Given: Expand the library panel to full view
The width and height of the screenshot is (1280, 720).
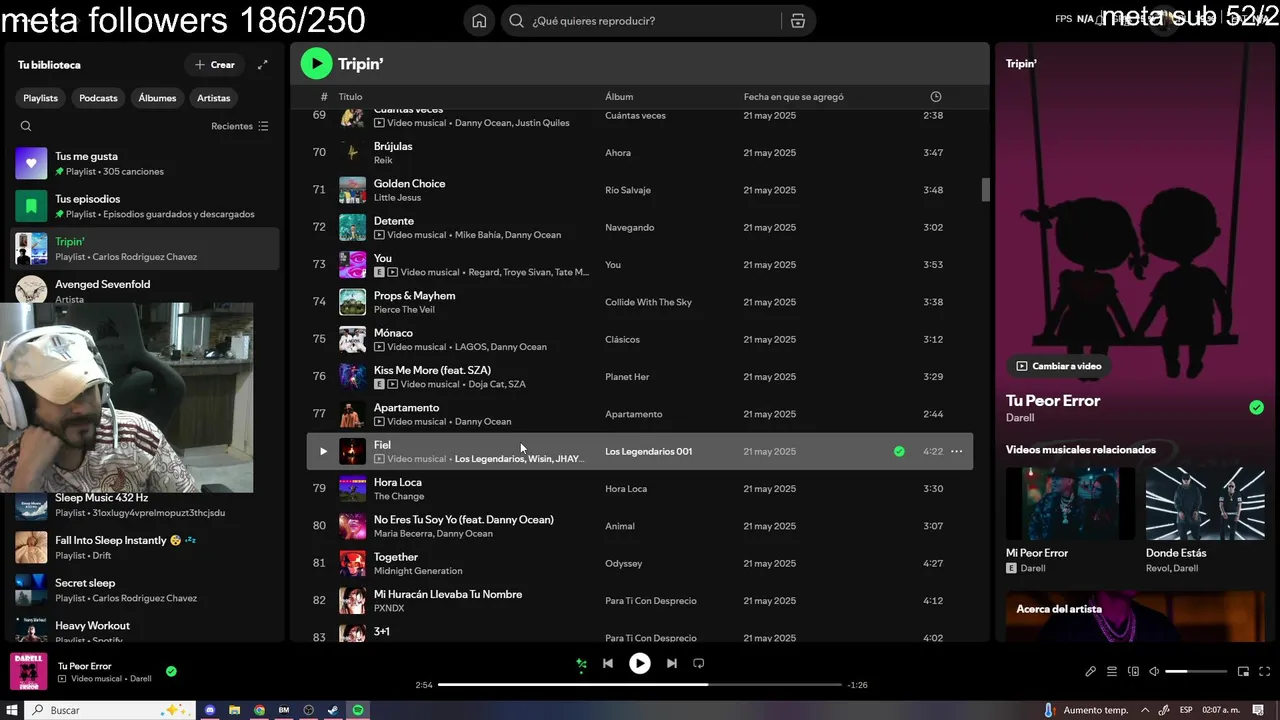Looking at the screenshot, I should [262, 65].
